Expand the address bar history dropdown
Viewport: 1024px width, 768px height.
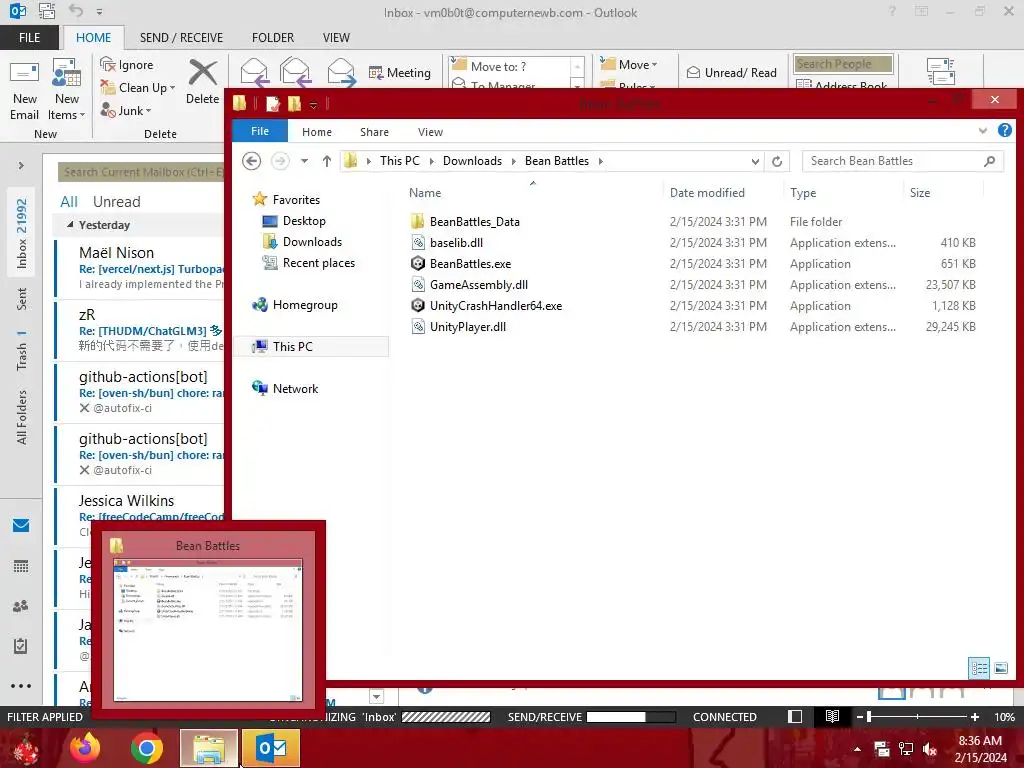755,161
